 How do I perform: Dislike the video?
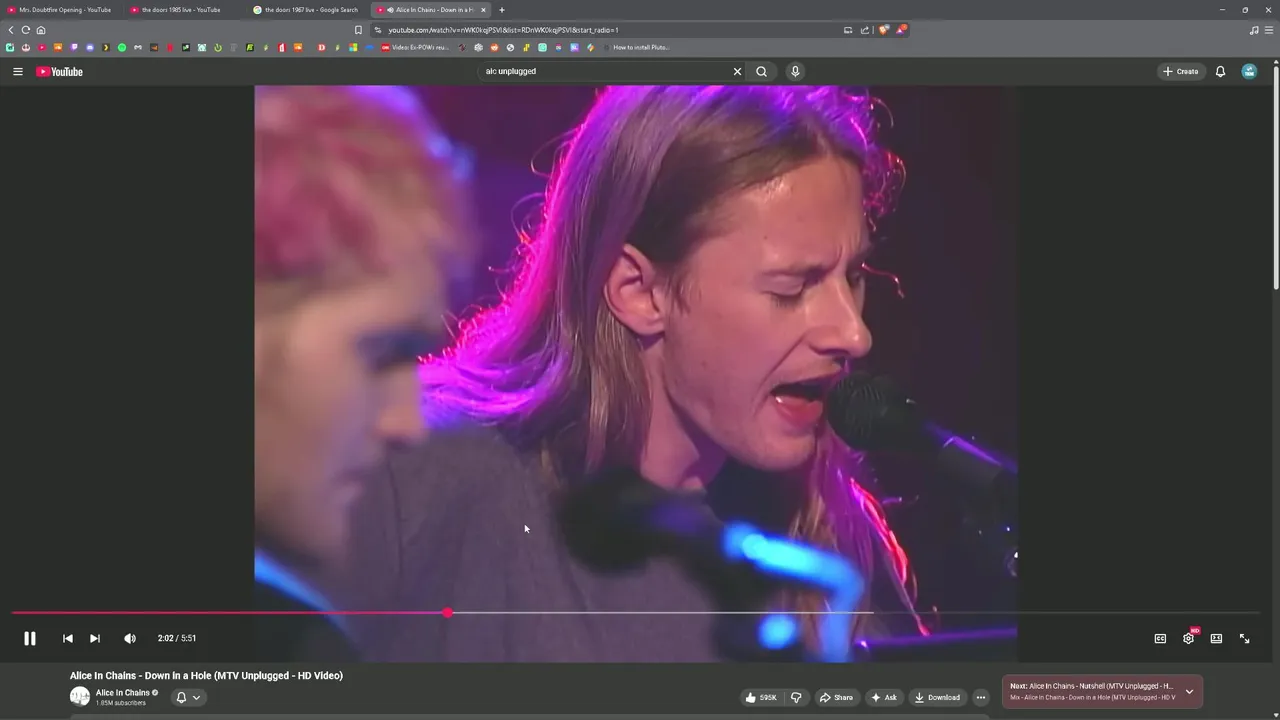pyautogui.click(x=796, y=697)
